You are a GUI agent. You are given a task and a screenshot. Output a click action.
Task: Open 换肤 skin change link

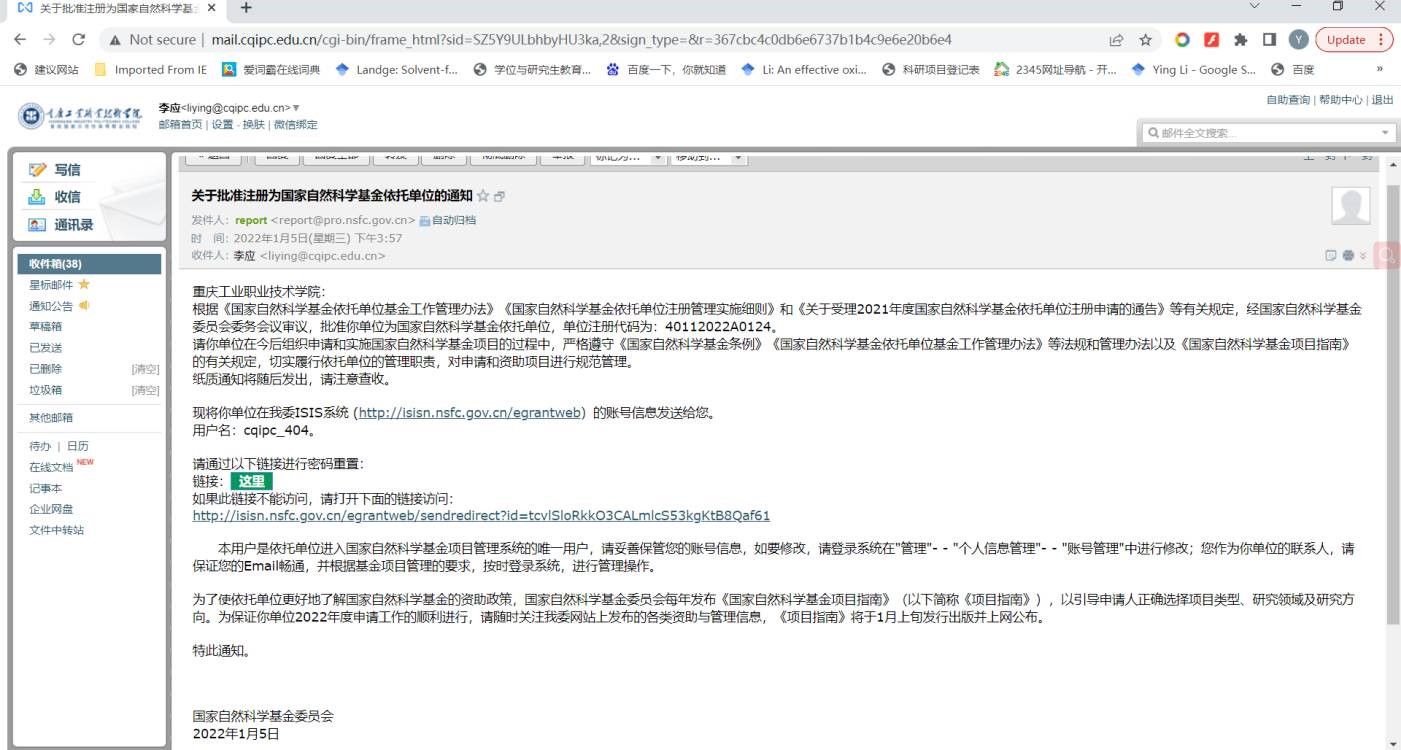[x=253, y=125]
